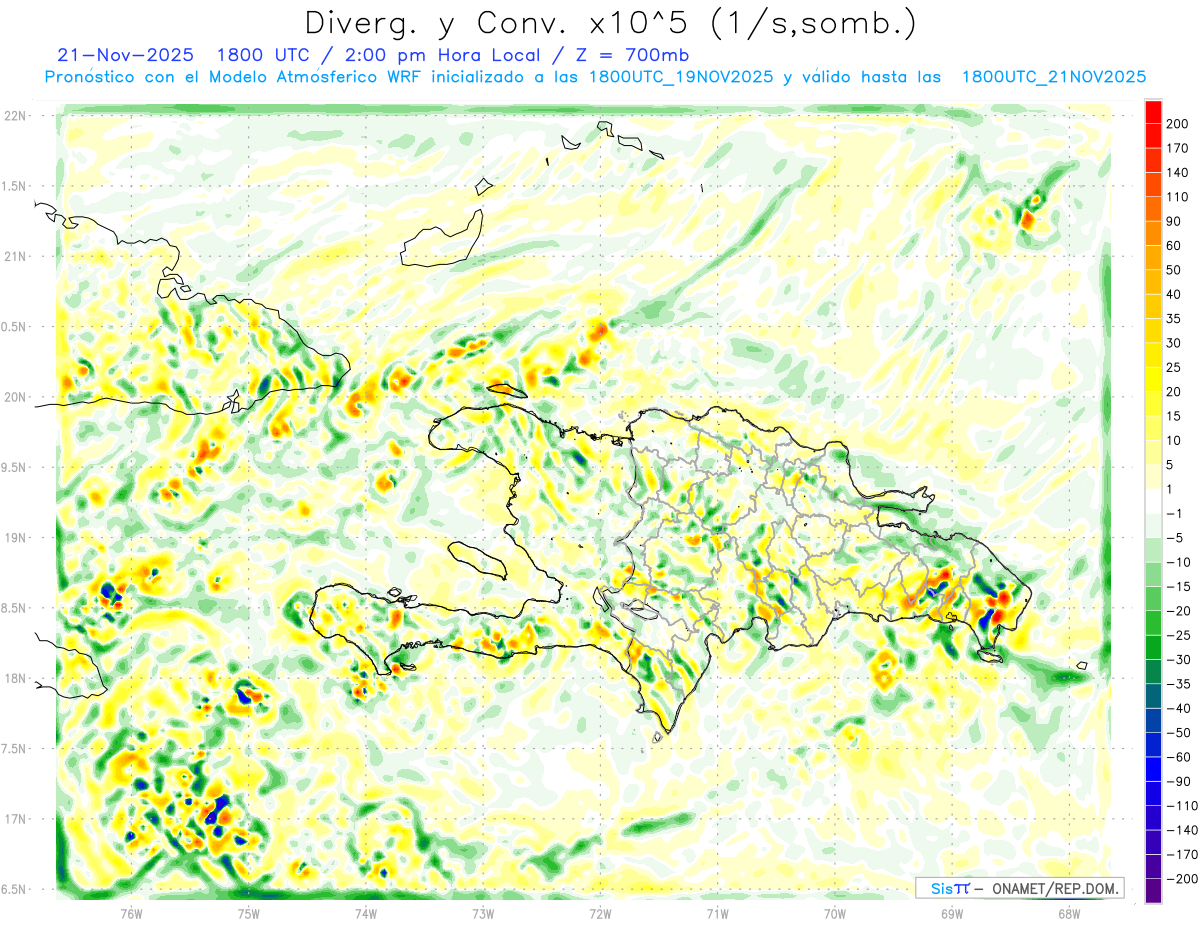1200x927 pixels.
Task: Click the "22N" latitude label
Action: coord(14,116)
